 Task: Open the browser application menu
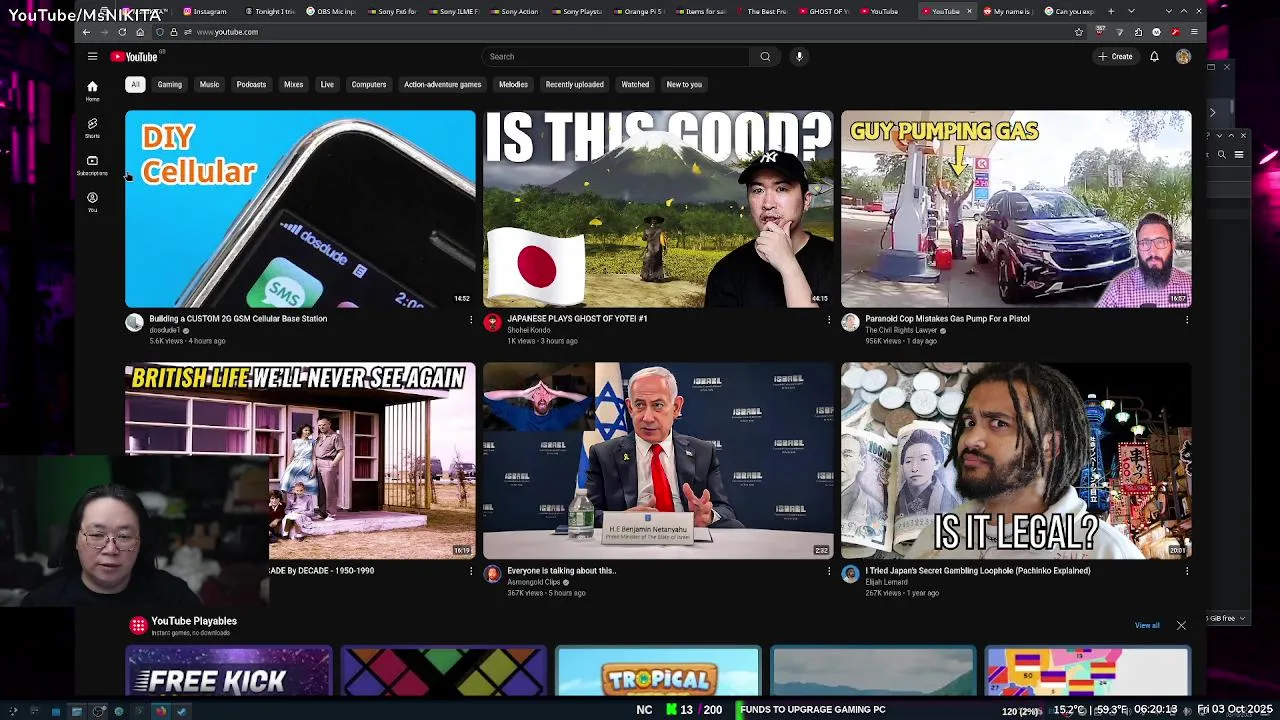pos(1194,32)
